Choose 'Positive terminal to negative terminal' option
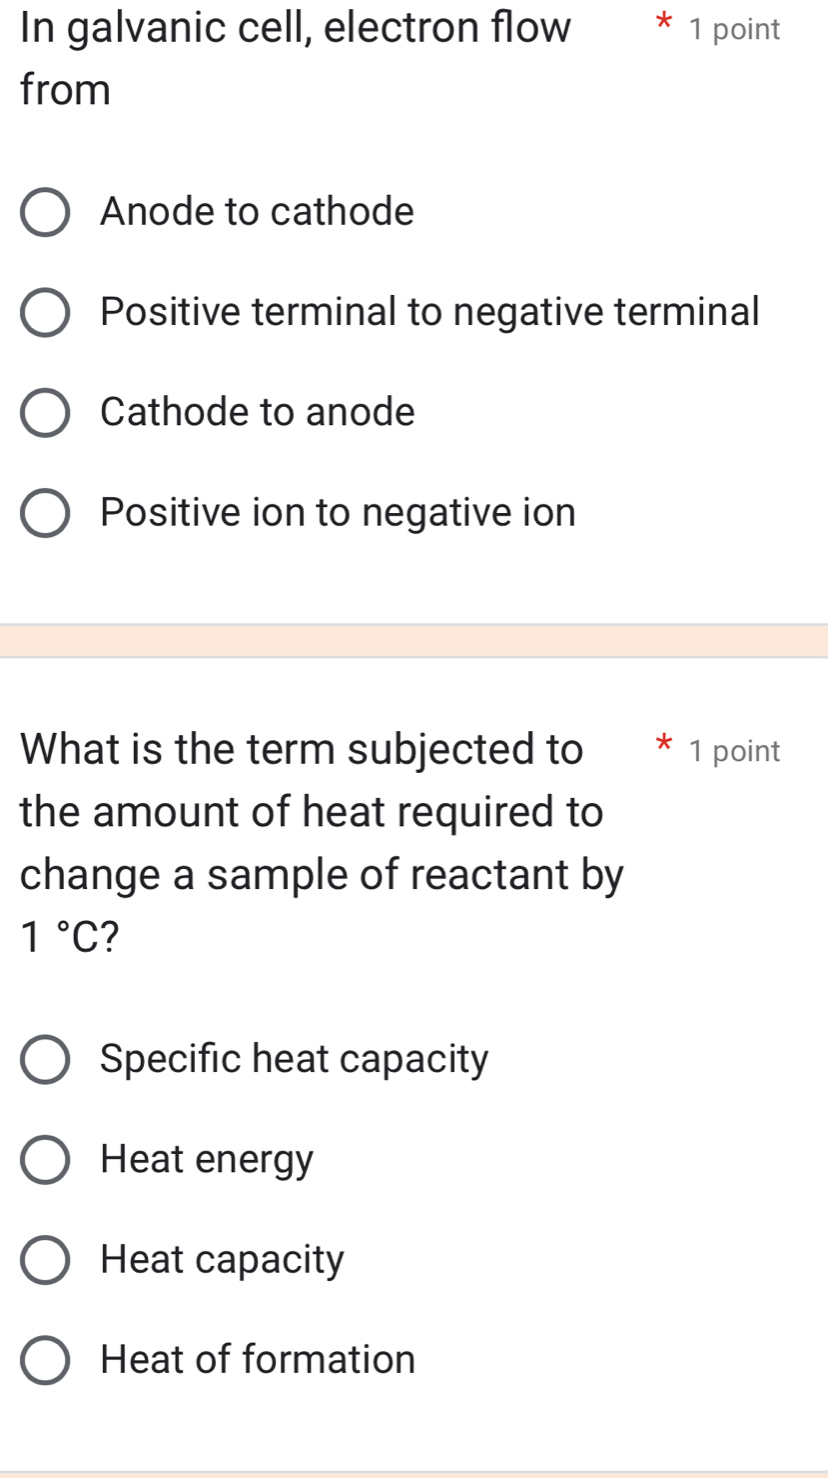 click(46, 313)
